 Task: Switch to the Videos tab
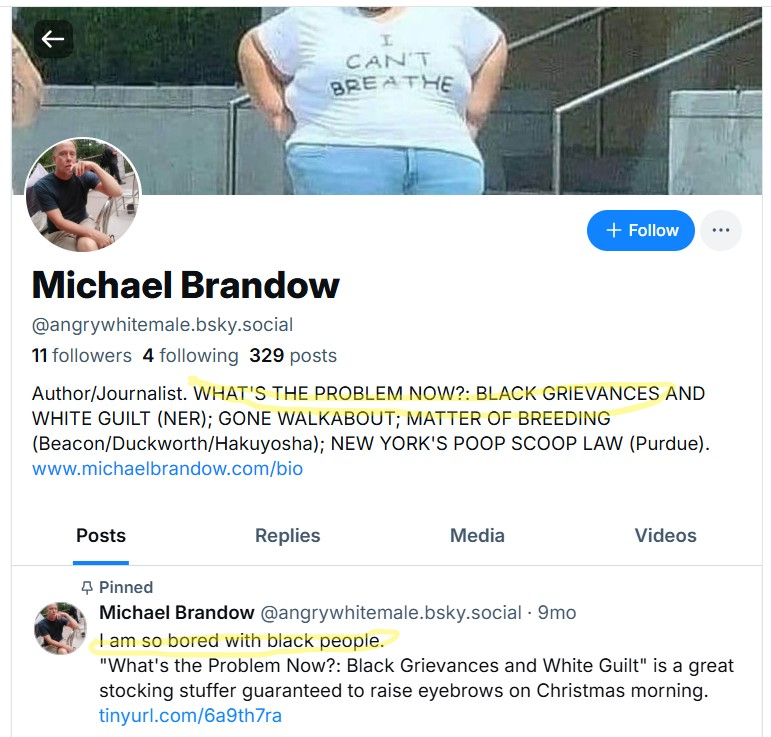pos(665,535)
